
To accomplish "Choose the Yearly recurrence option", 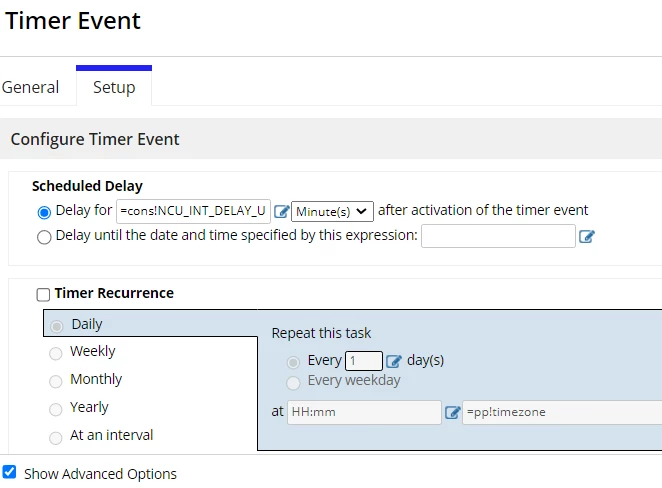I will pos(56,409).
